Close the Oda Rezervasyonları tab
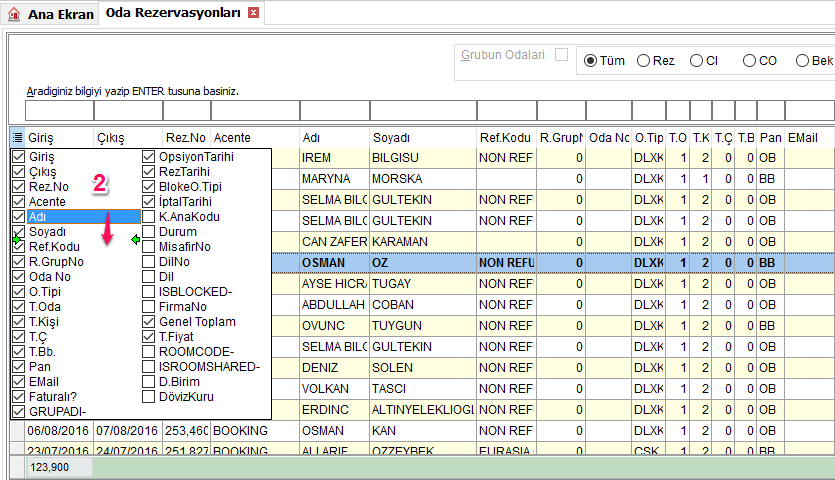The width and height of the screenshot is (835, 480). [254, 13]
